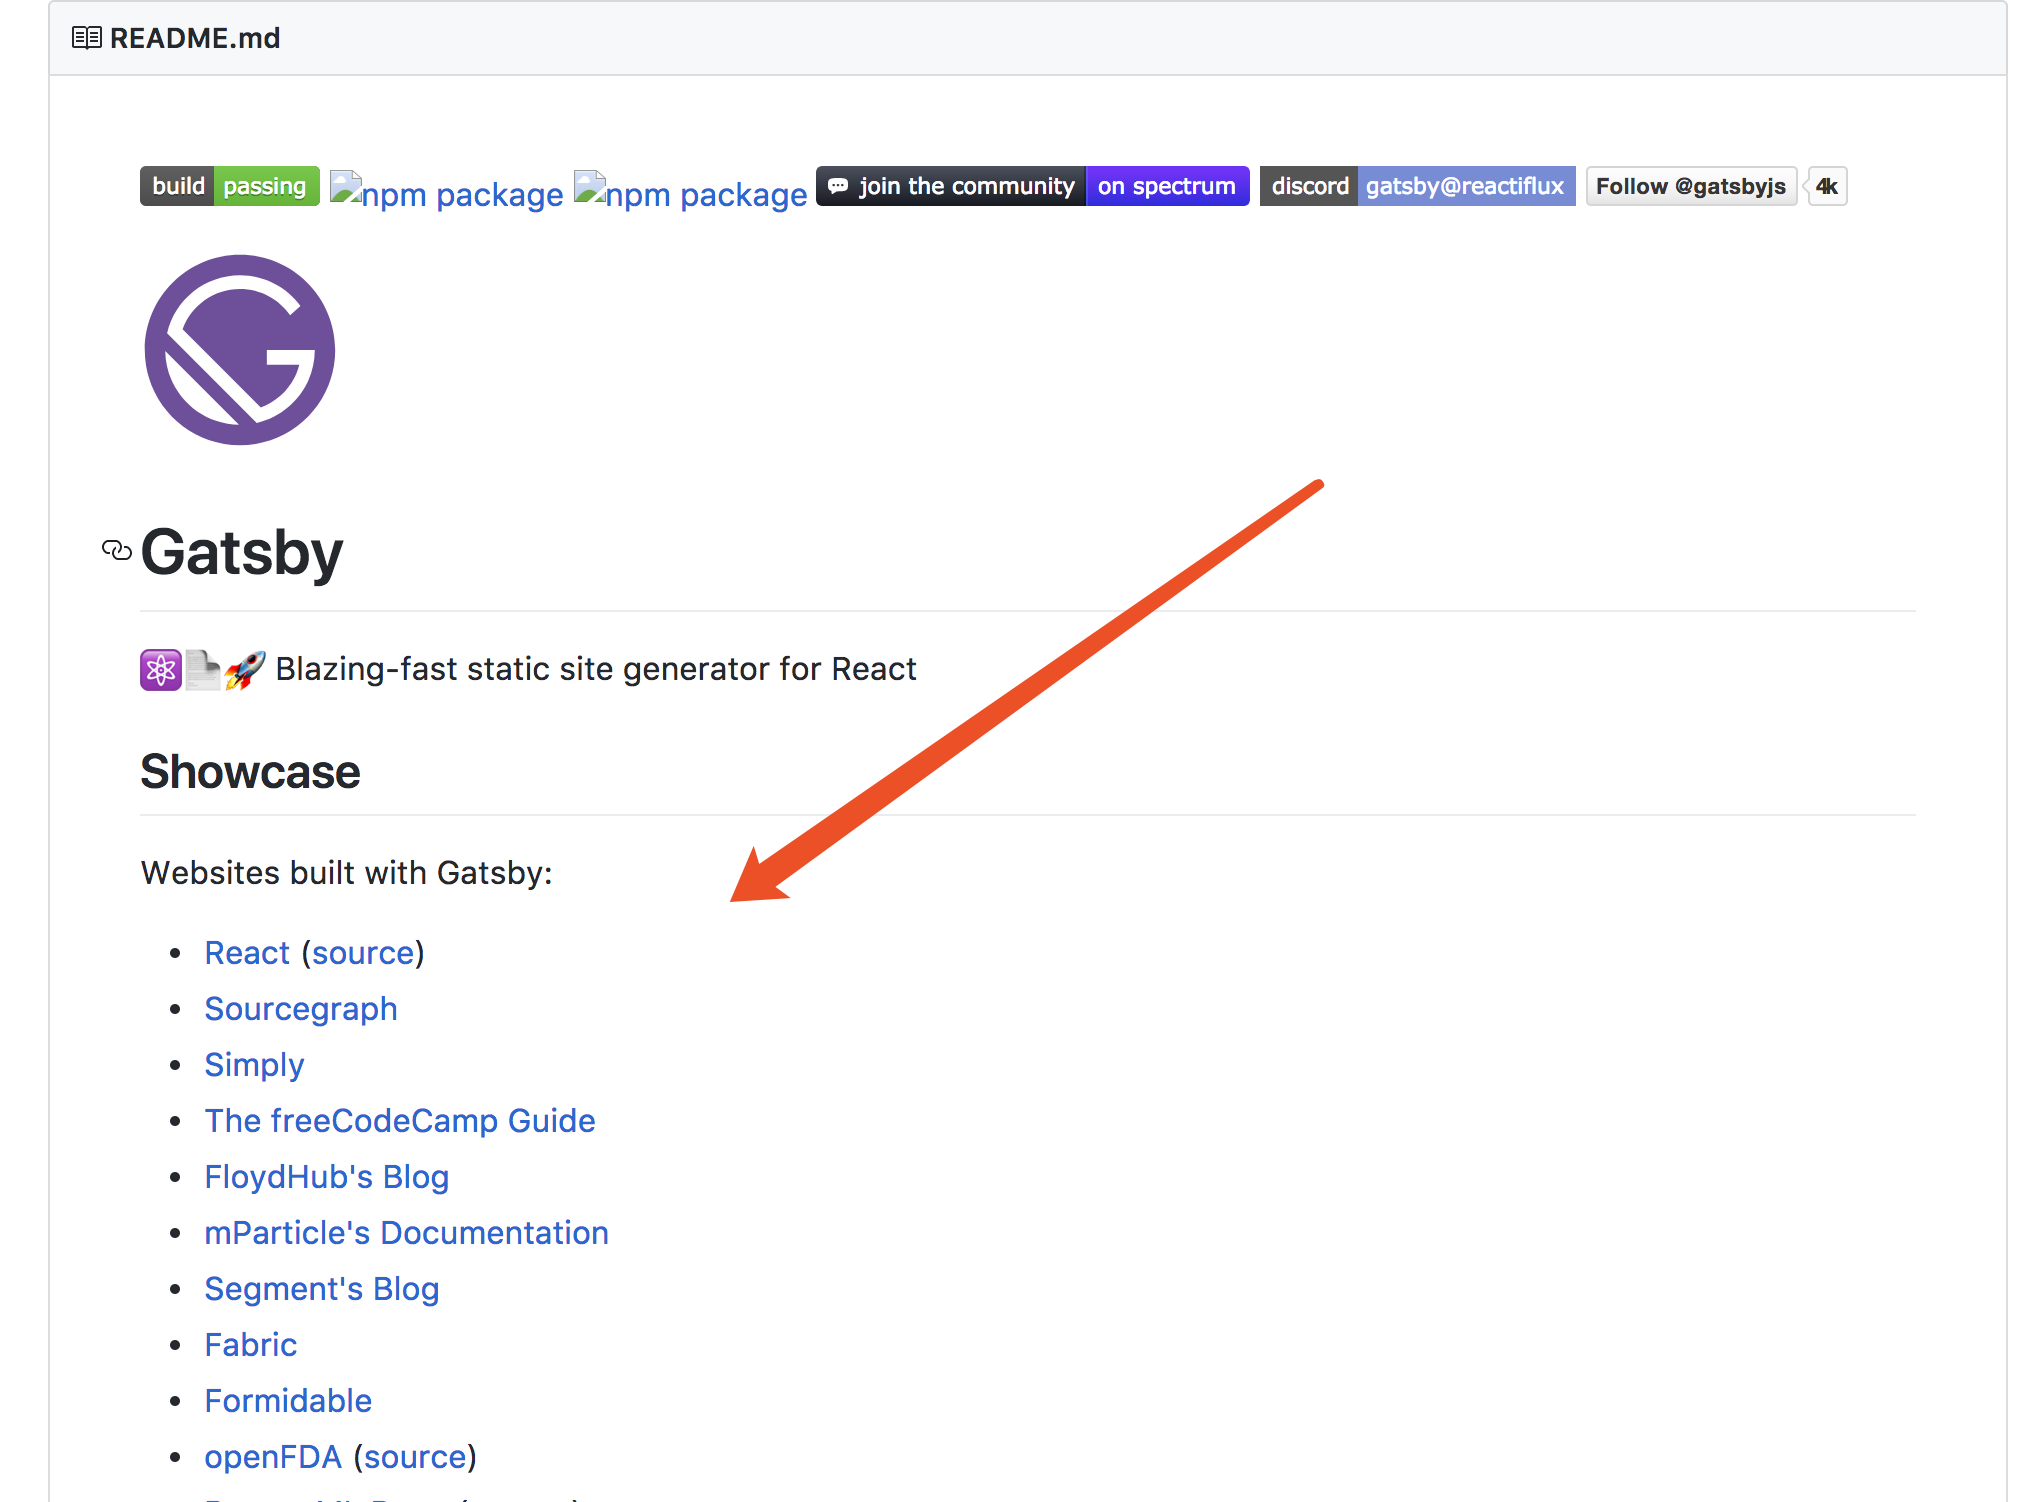Click the first broken npm package image link
The height and width of the screenshot is (1502, 2018).
(x=446, y=192)
